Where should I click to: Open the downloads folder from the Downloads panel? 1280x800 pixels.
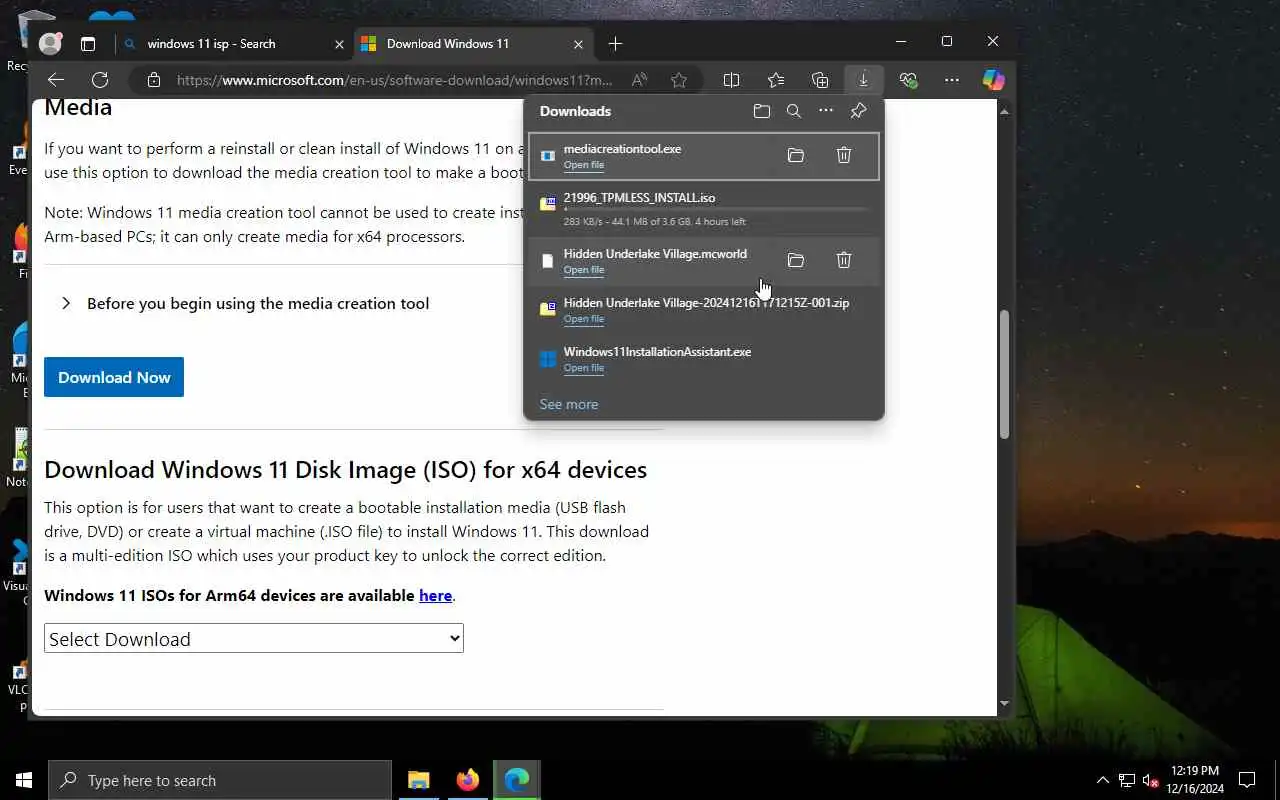tap(762, 111)
